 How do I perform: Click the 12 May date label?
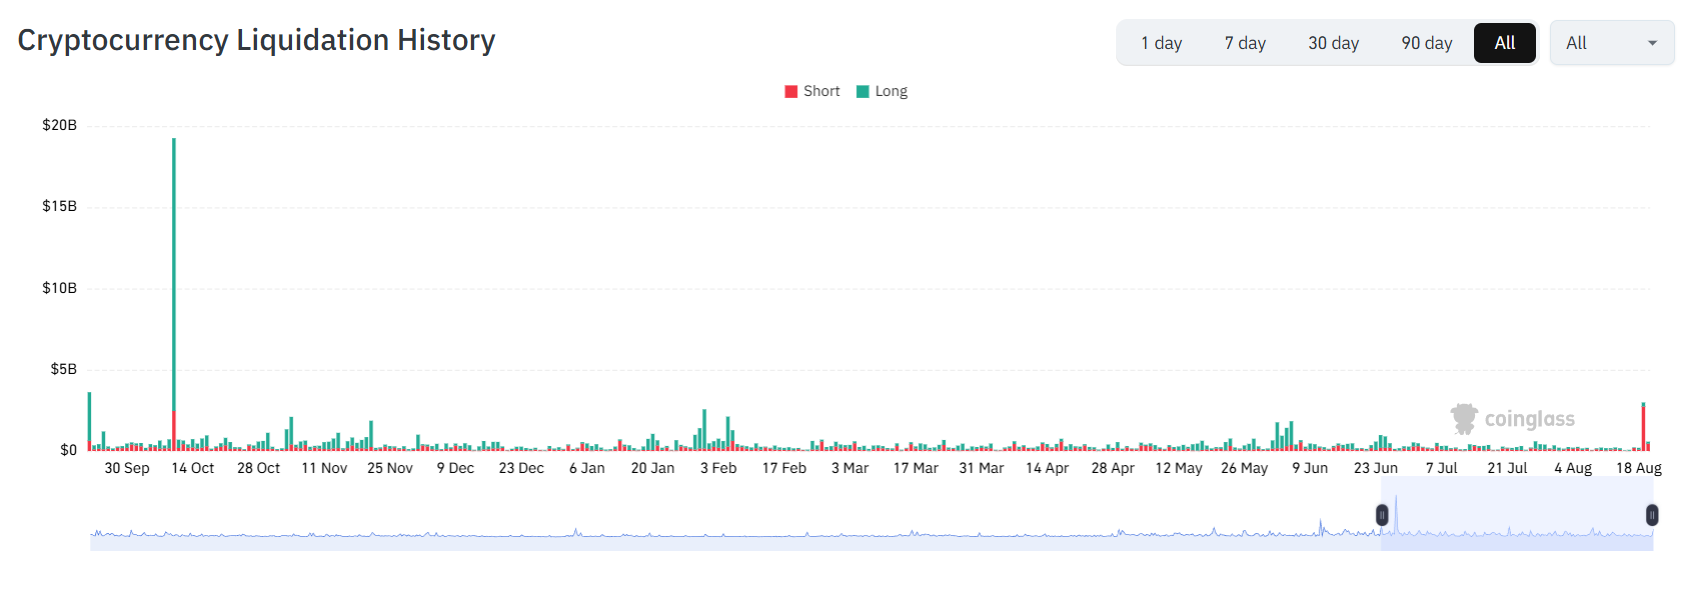pyautogui.click(x=1179, y=468)
